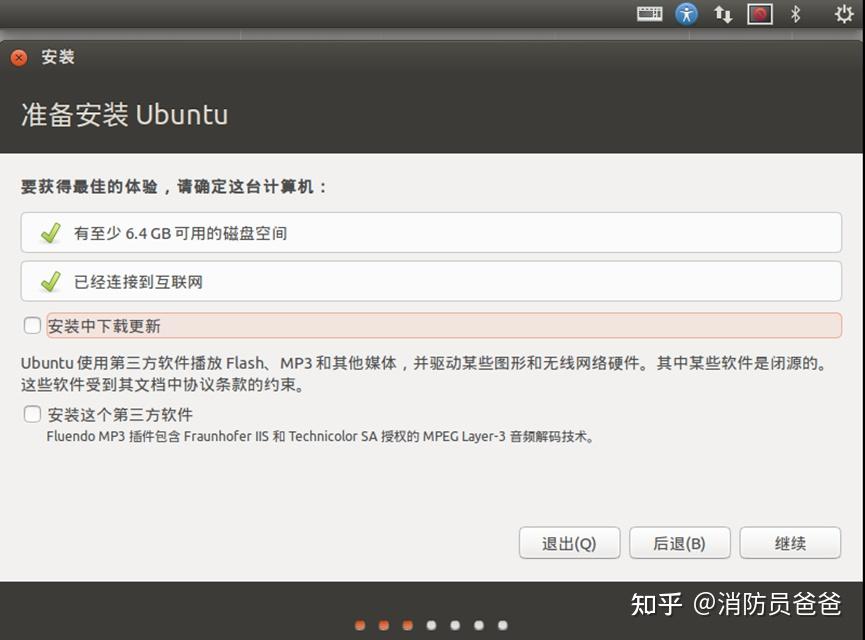
Task: Open the power gear menu at top right
Action: 843,13
